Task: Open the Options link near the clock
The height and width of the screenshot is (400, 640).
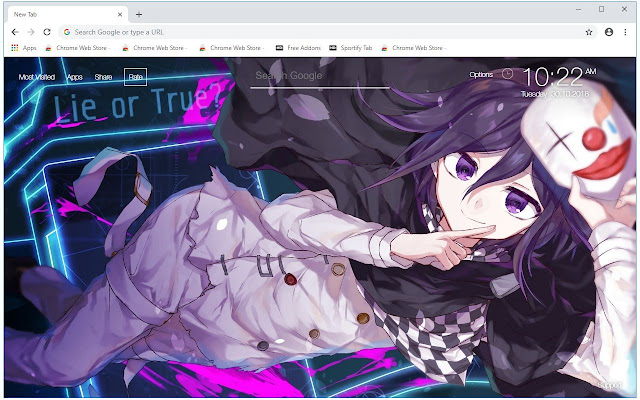Action: click(x=481, y=74)
